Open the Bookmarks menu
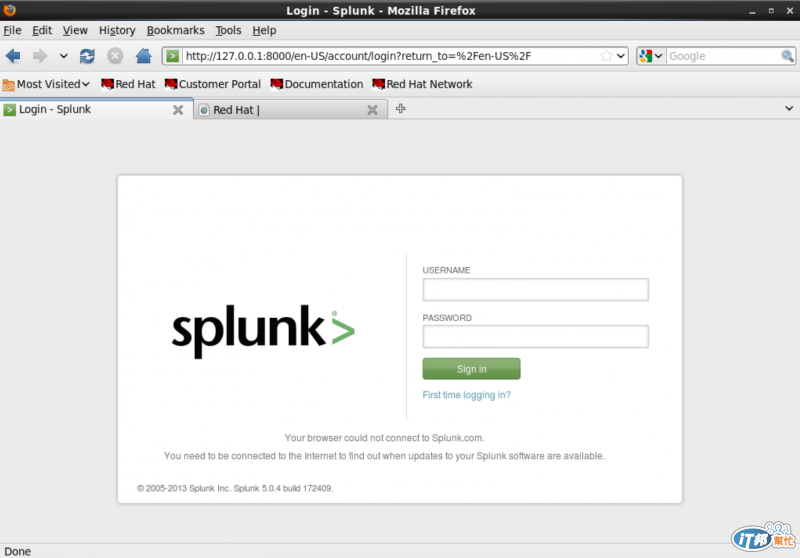 coord(176,30)
